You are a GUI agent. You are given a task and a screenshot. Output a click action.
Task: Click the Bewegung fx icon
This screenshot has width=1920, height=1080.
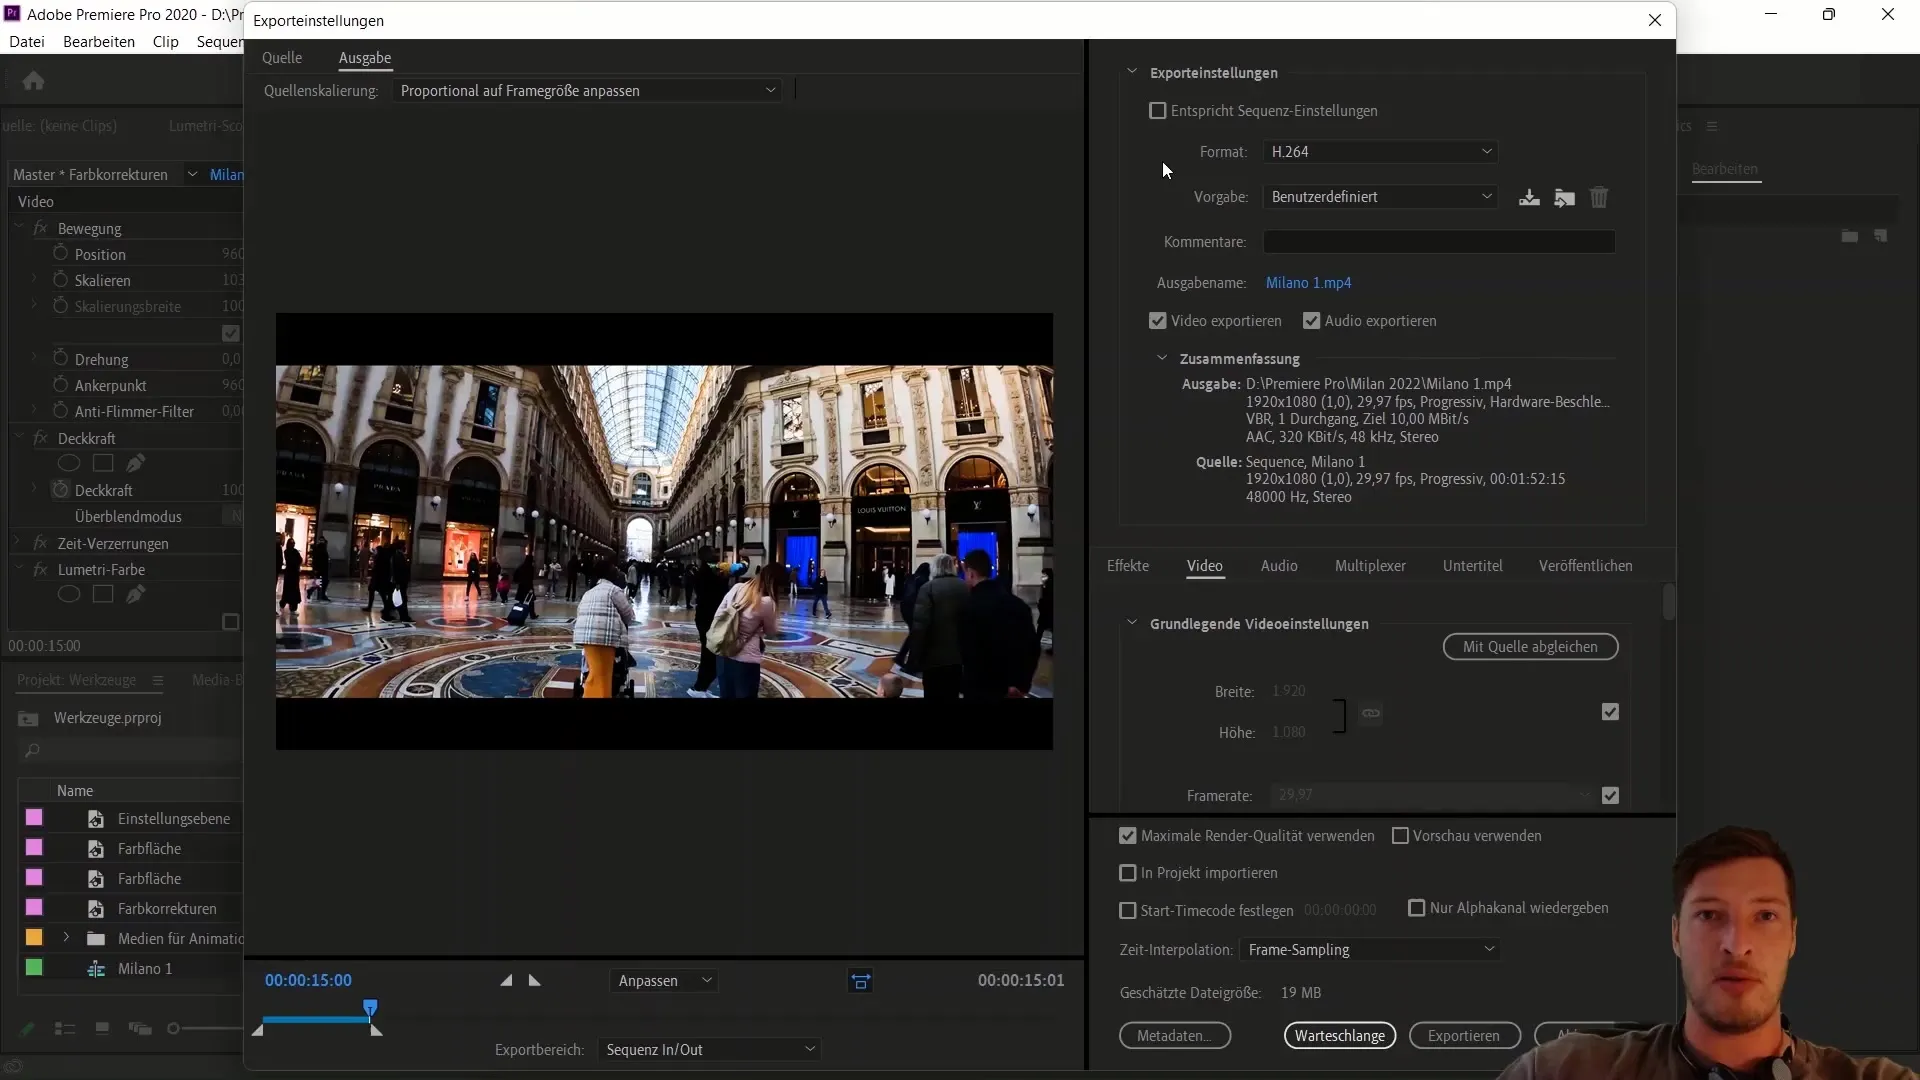(x=41, y=228)
